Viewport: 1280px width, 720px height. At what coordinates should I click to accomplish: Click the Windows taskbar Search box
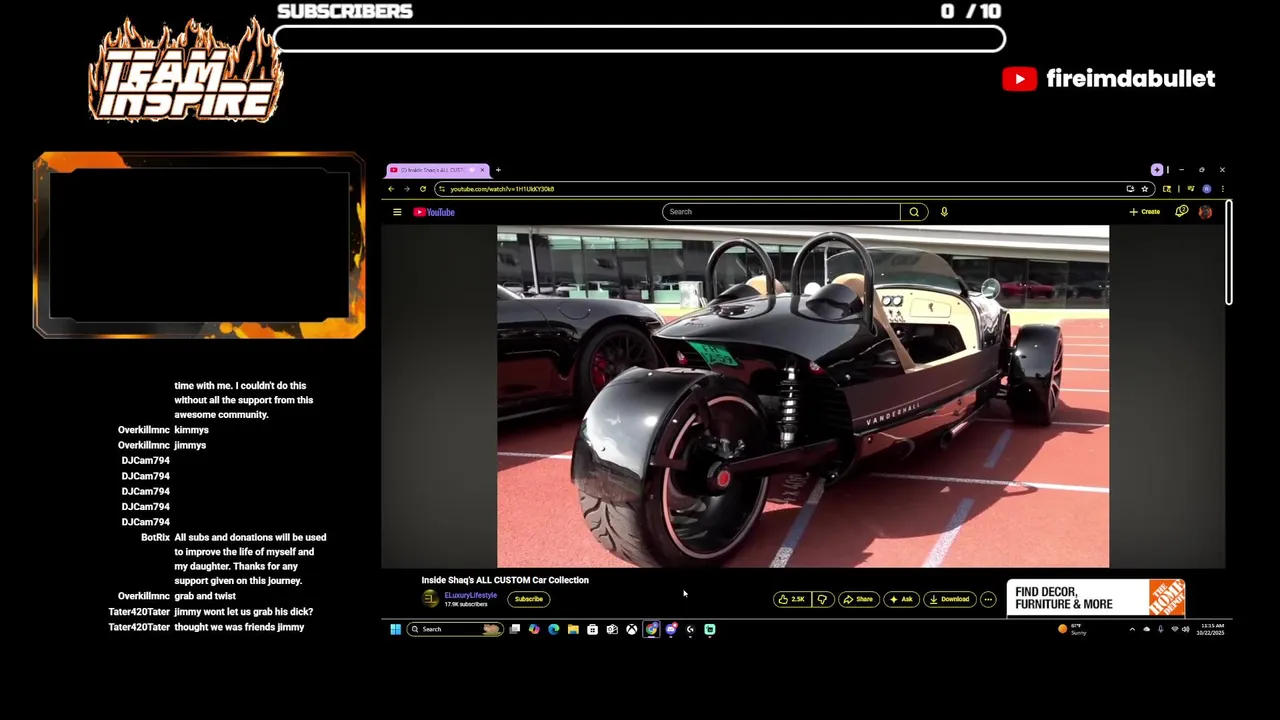(454, 629)
